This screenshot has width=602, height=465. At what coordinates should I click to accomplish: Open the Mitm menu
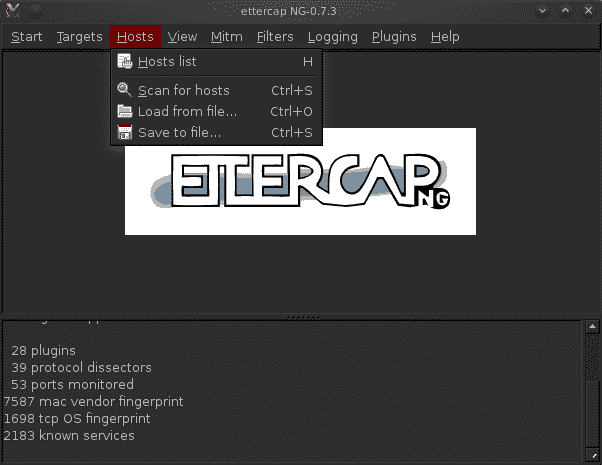227,37
